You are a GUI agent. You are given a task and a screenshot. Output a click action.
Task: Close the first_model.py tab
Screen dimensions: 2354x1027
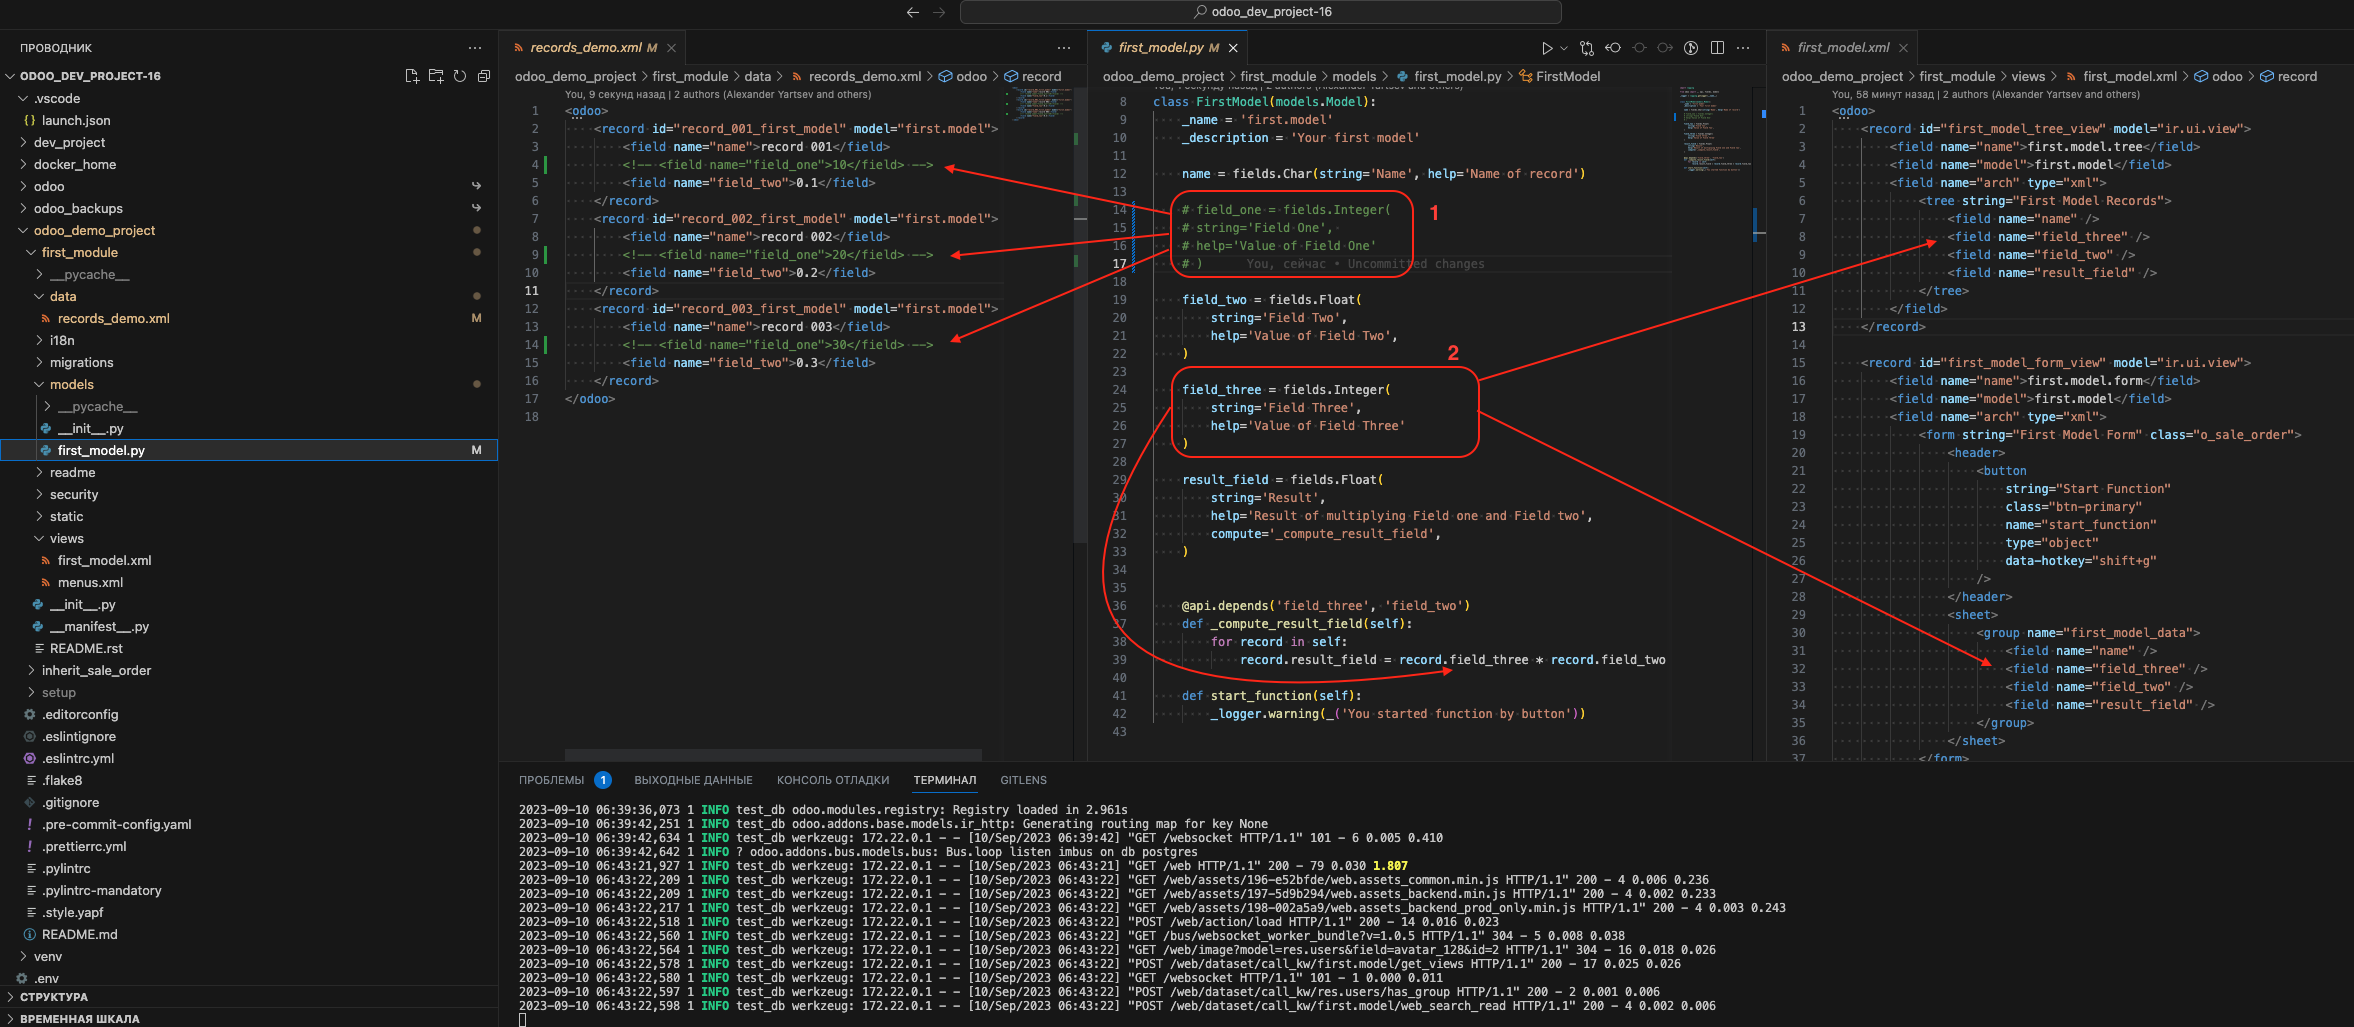click(x=1233, y=48)
